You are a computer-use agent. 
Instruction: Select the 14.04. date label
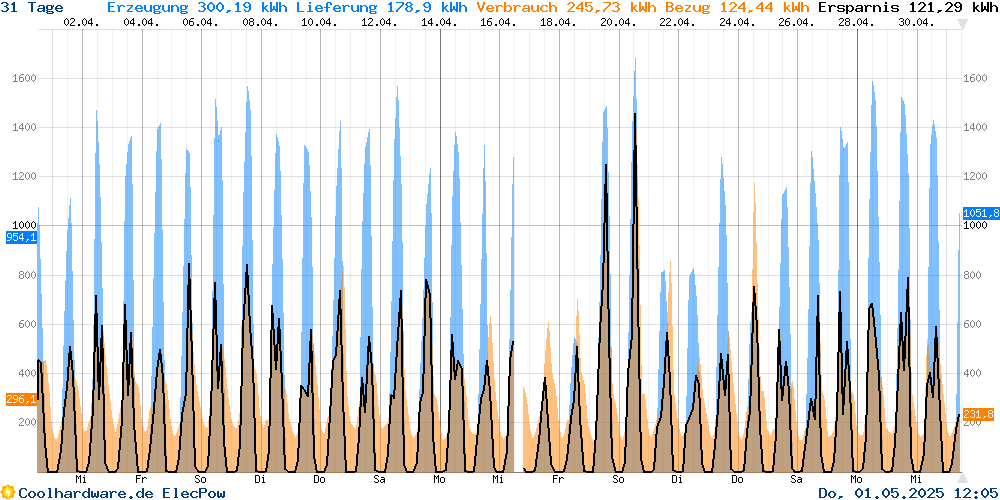coord(439,22)
